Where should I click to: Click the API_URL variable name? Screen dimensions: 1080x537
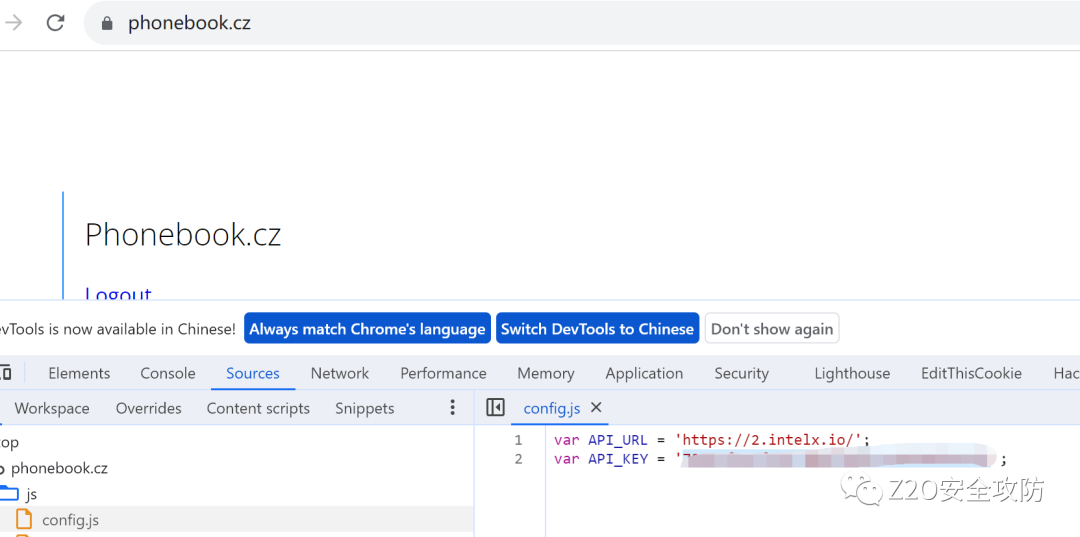[618, 440]
